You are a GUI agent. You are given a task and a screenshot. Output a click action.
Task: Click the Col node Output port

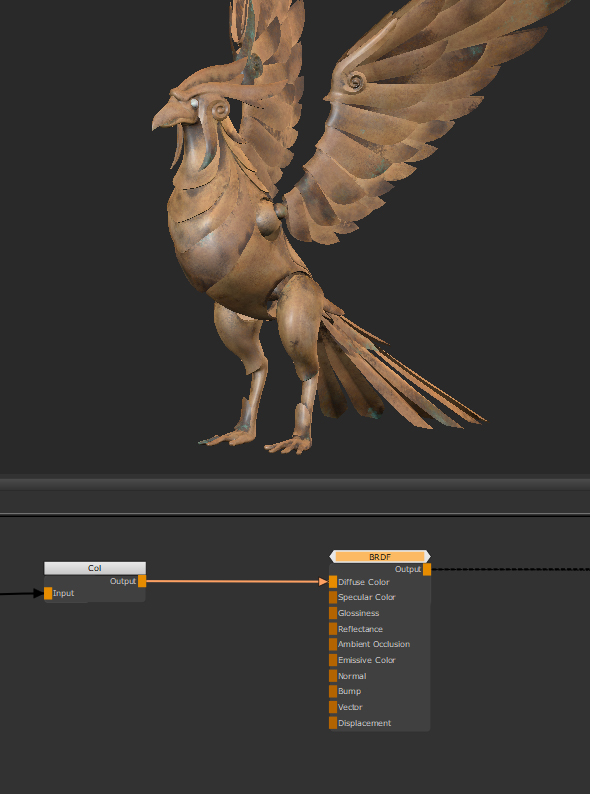coord(142,581)
